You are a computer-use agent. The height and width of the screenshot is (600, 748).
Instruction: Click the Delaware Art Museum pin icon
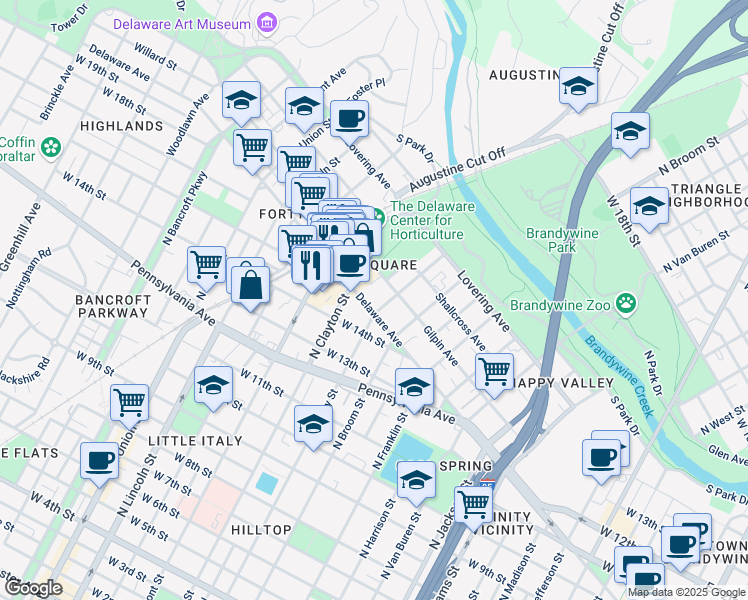click(266, 22)
